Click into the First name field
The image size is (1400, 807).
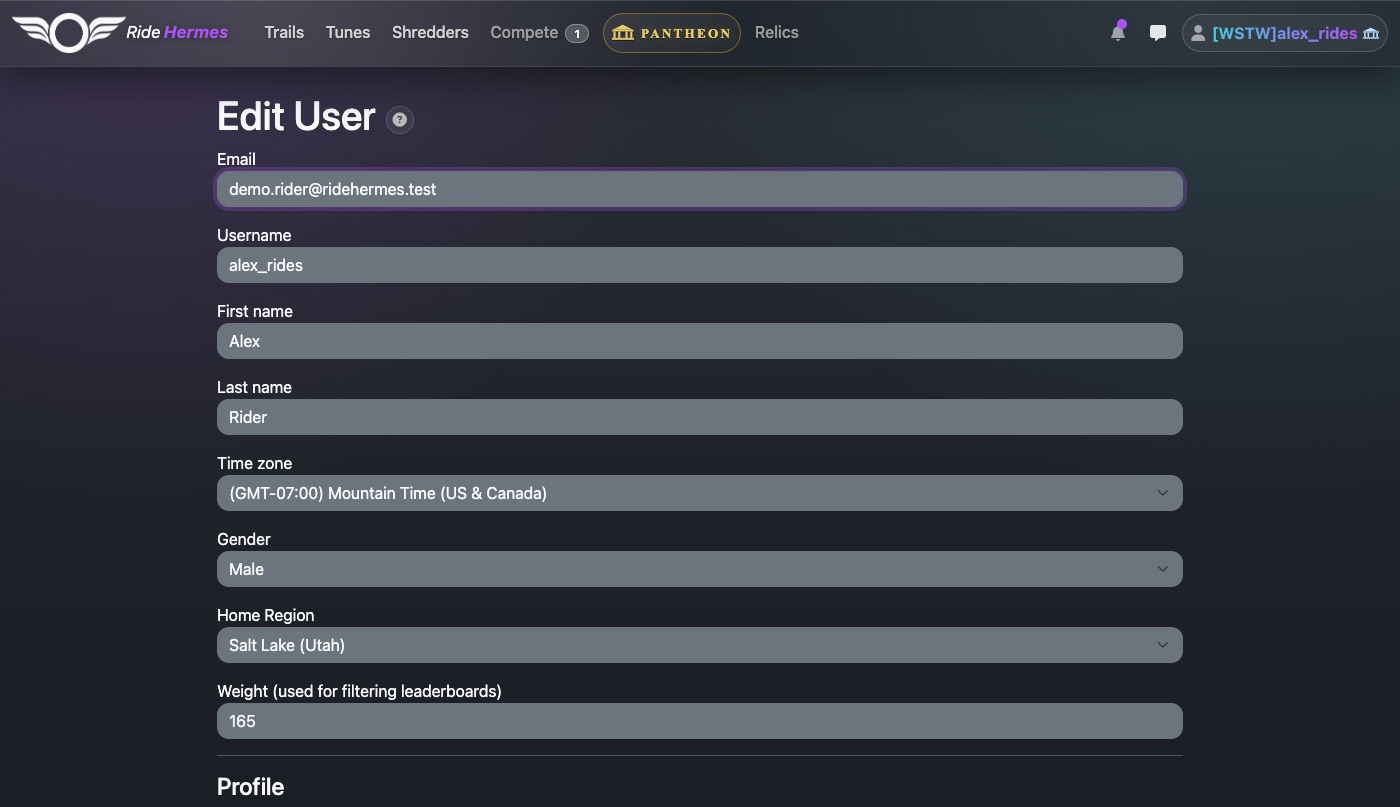click(700, 341)
